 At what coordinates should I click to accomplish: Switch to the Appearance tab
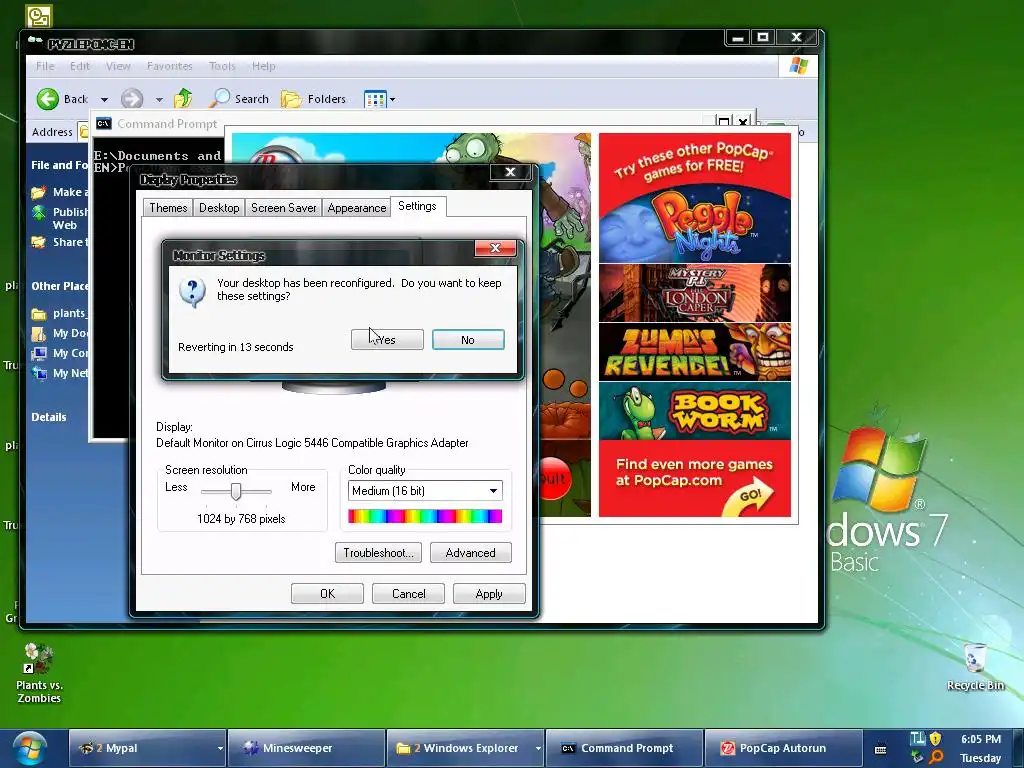(357, 208)
